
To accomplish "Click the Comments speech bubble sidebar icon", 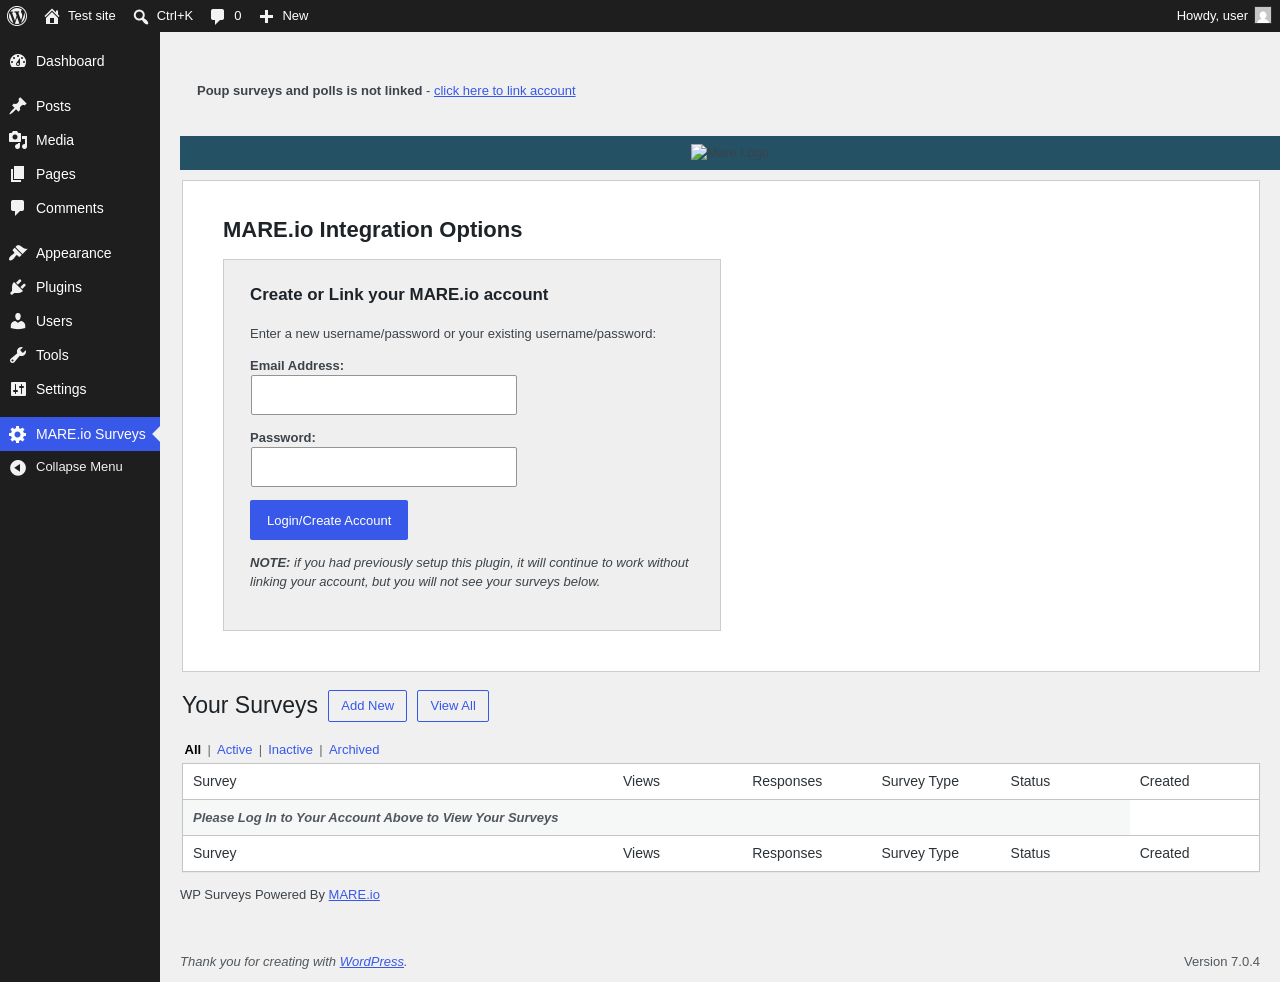I will tap(18, 208).
